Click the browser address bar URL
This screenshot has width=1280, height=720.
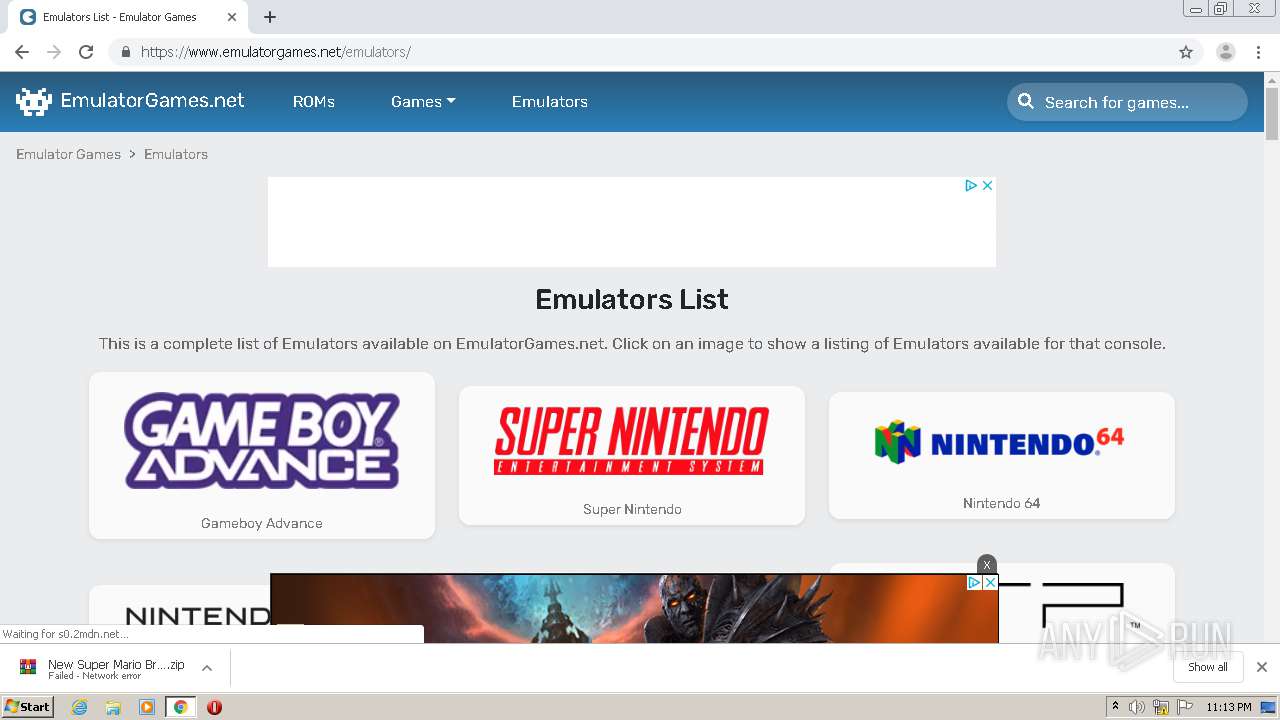coord(276,52)
